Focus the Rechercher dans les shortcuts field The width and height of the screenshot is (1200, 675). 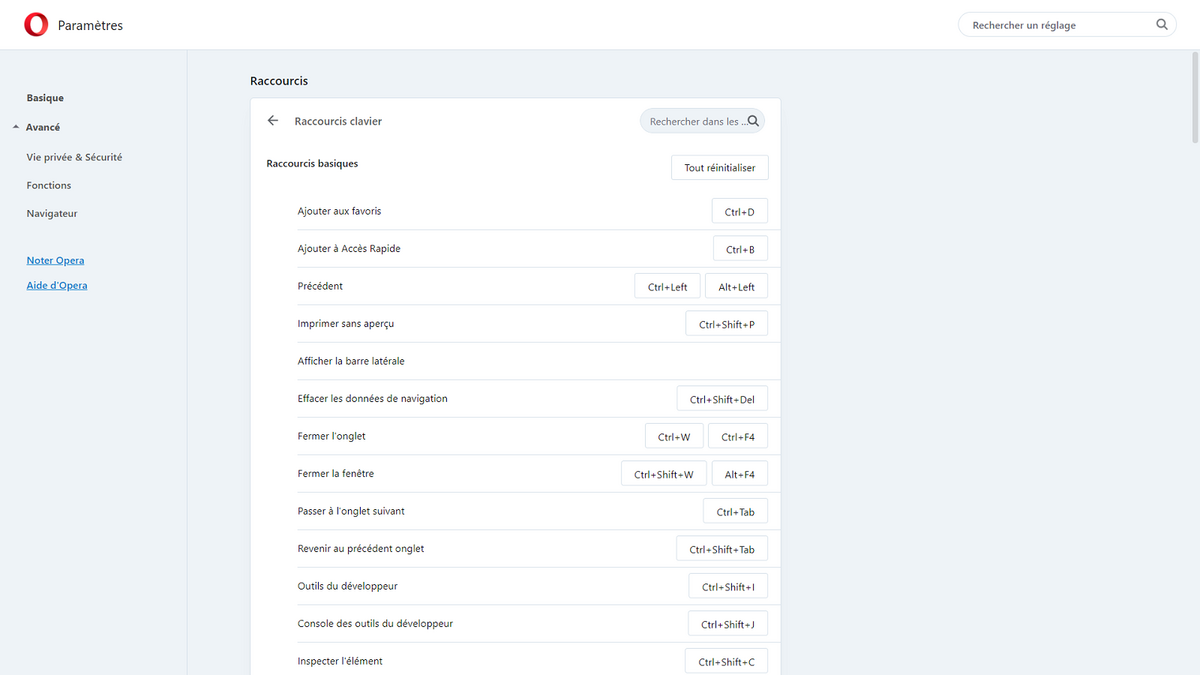tap(702, 121)
